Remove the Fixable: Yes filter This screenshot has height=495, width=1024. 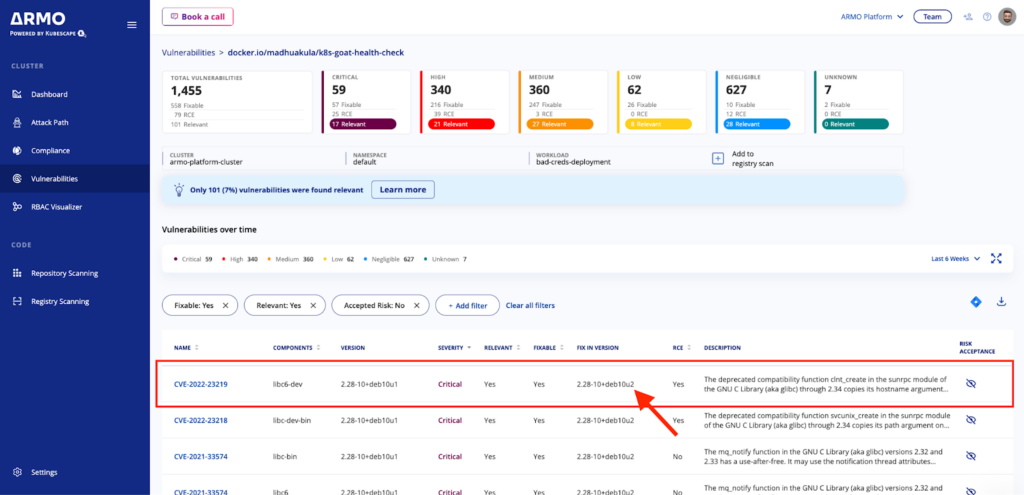click(x=225, y=305)
